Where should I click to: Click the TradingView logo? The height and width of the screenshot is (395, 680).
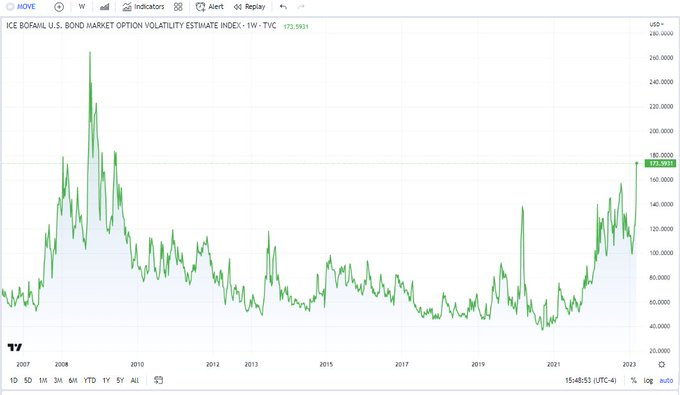14,347
